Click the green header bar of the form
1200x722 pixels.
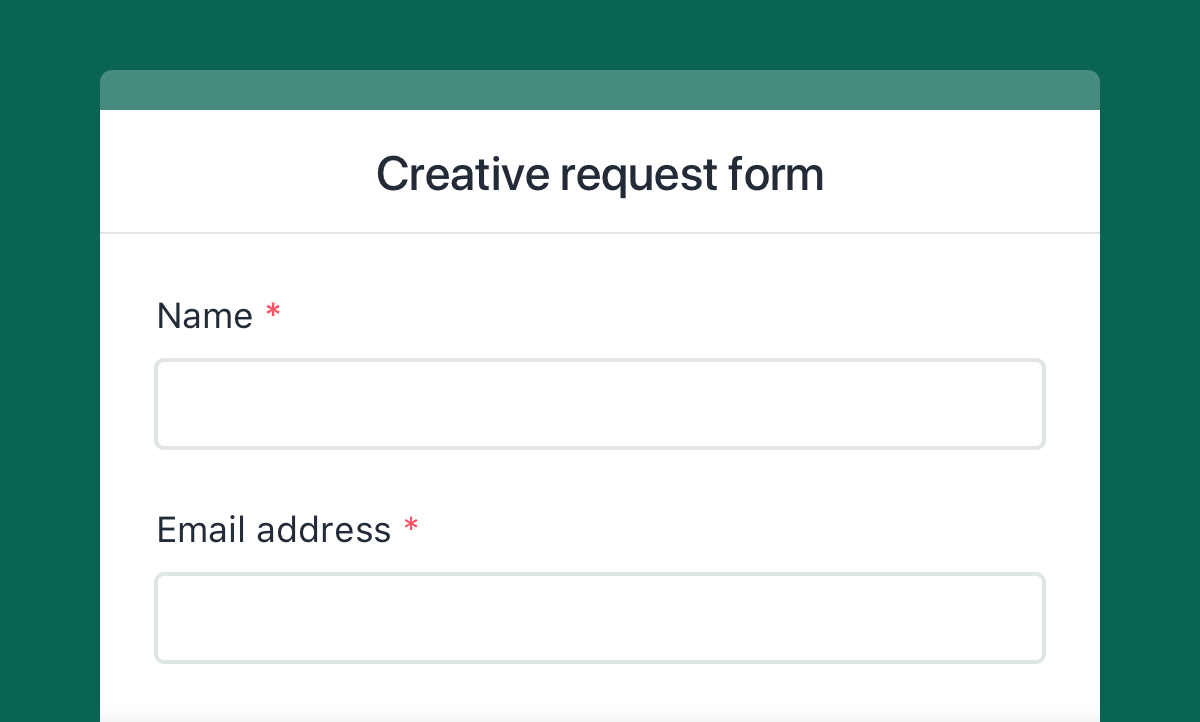600,89
